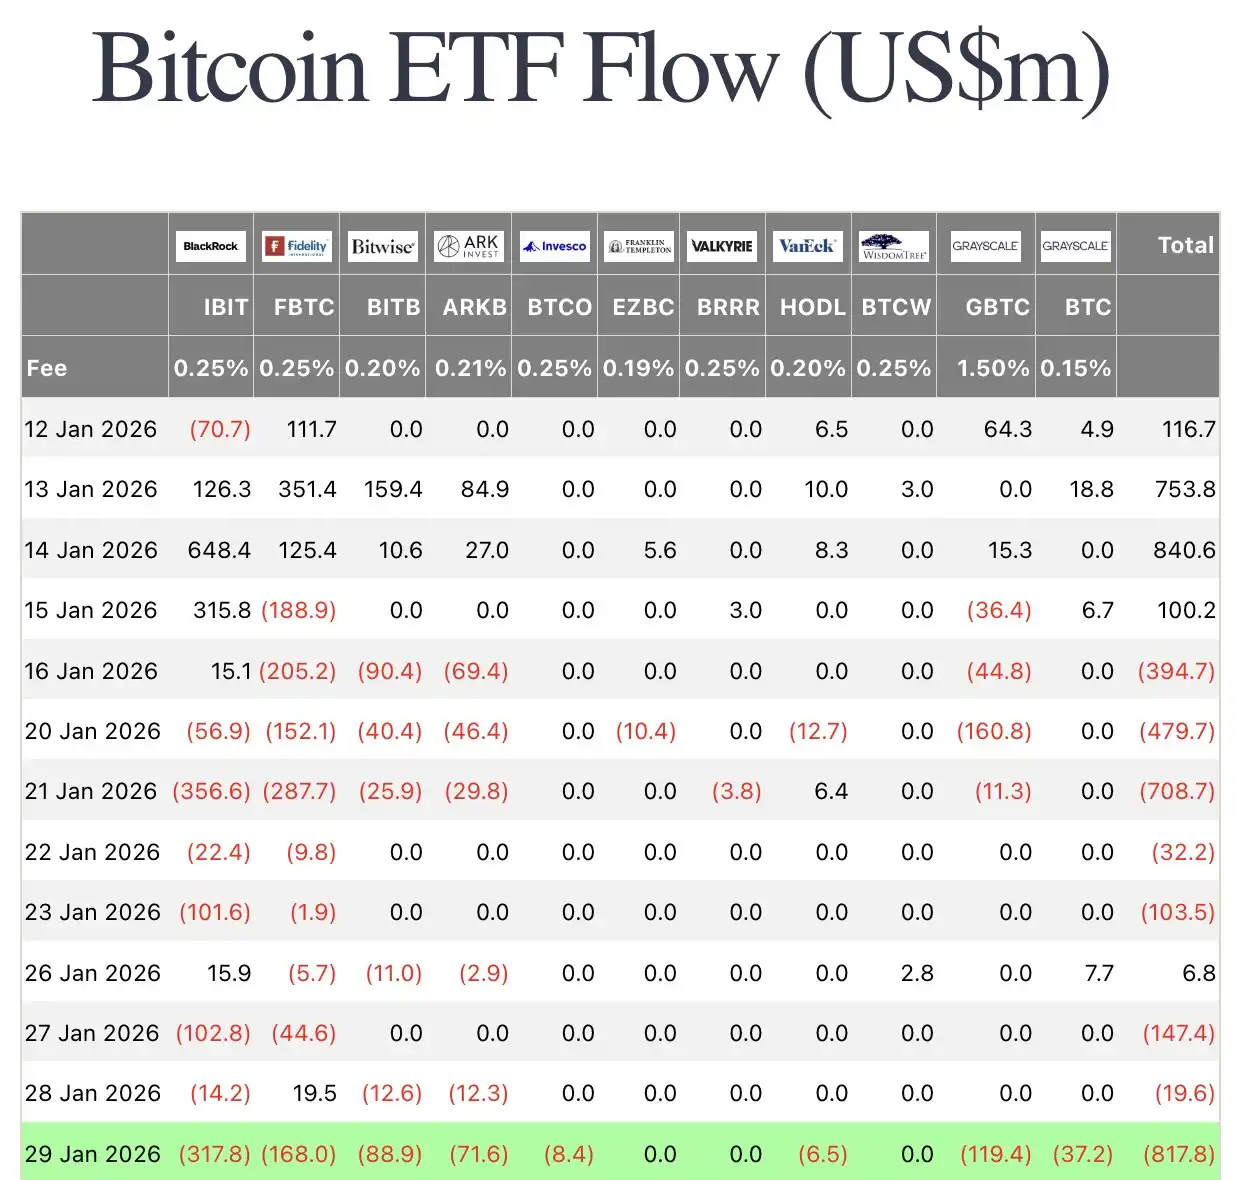The image size is (1258, 1180).
Task: Select the 29 Jan 2026 date row
Action: [92, 1154]
